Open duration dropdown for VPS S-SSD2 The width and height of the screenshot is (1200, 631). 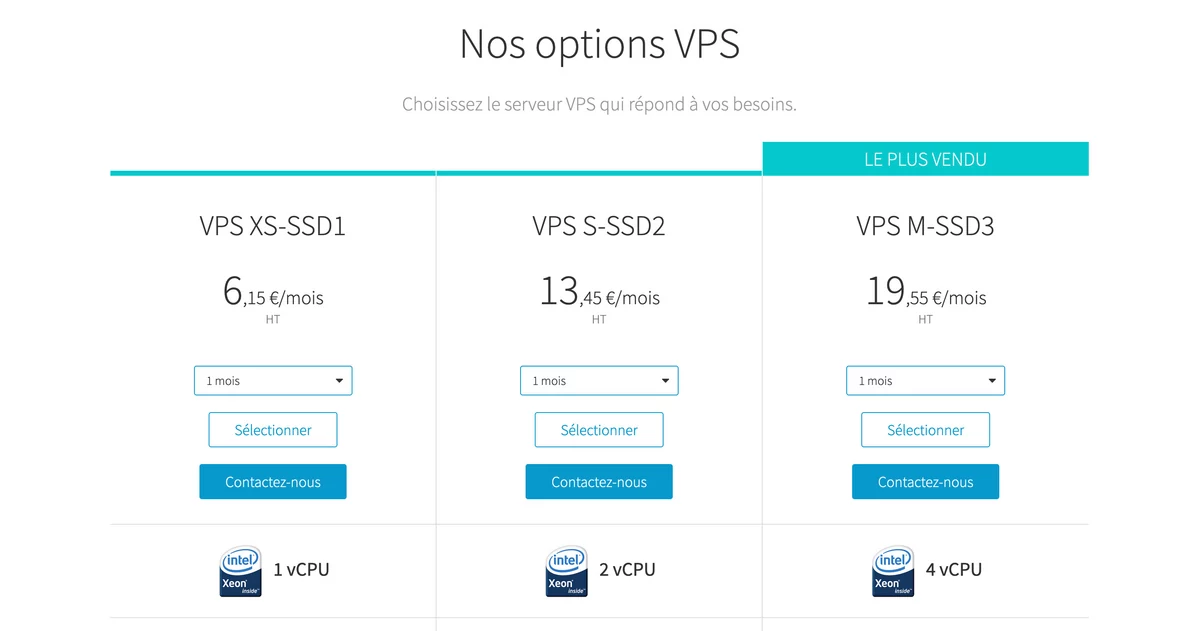tap(599, 381)
